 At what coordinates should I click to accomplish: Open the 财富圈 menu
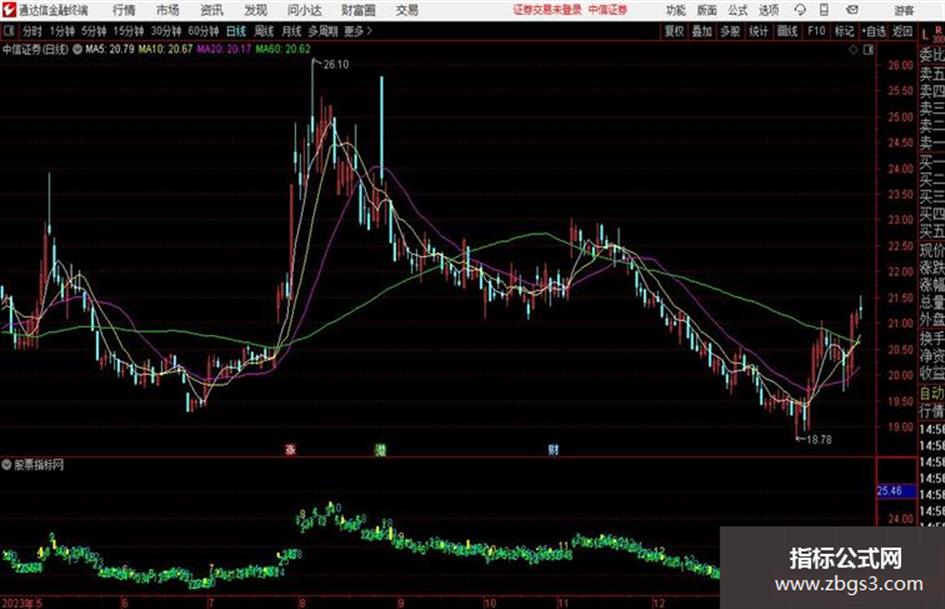(x=358, y=10)
